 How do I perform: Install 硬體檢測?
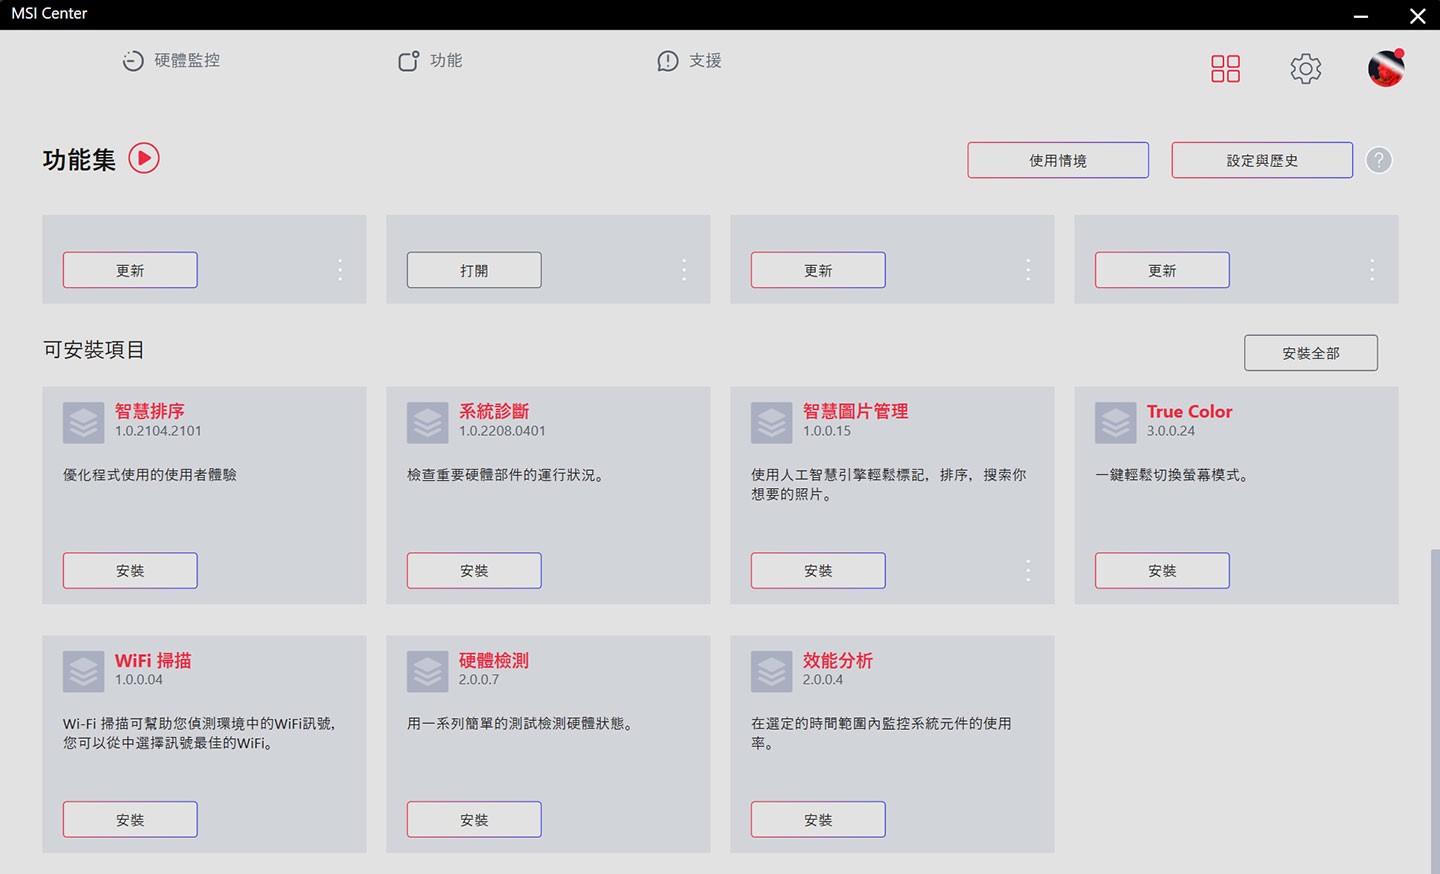pyautogui.click(x=474, y=820)
